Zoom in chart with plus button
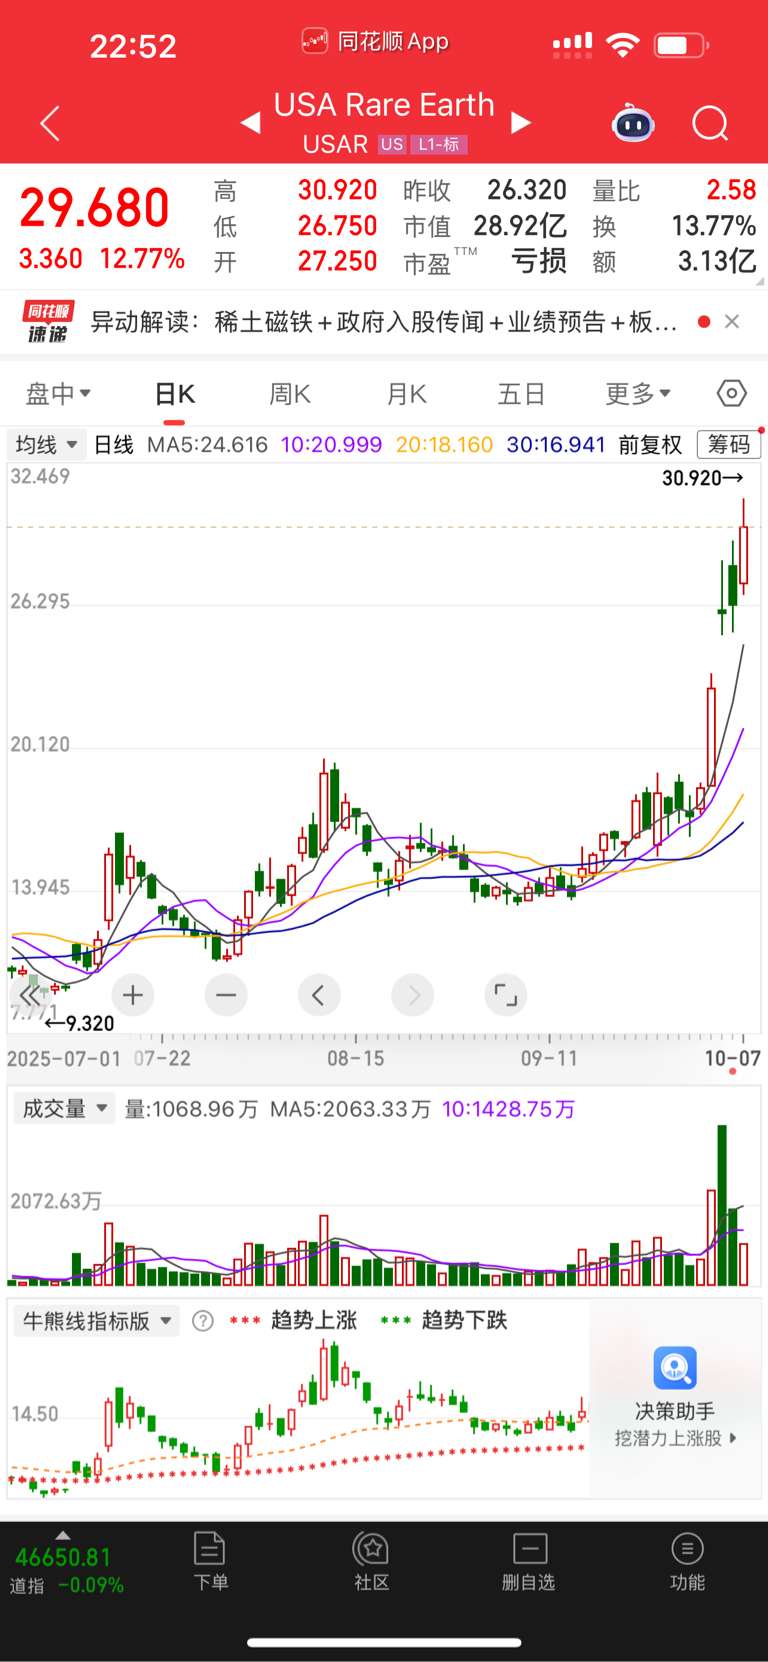The image size is (768, 1662). tap(133, 995)
